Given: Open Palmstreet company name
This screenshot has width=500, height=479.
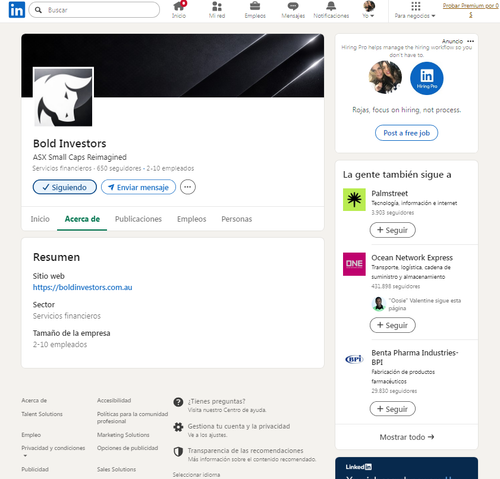Looking at the screenshot, I should click(x=389, y=193).
